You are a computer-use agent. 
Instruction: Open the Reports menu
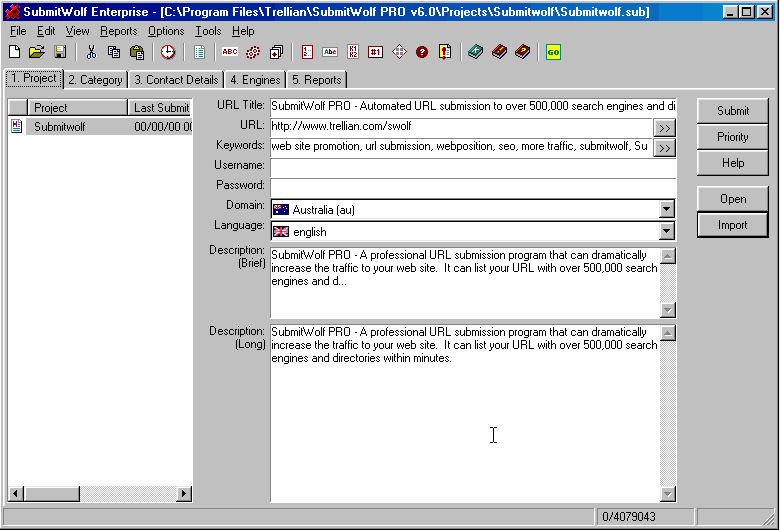pos(118,31)
